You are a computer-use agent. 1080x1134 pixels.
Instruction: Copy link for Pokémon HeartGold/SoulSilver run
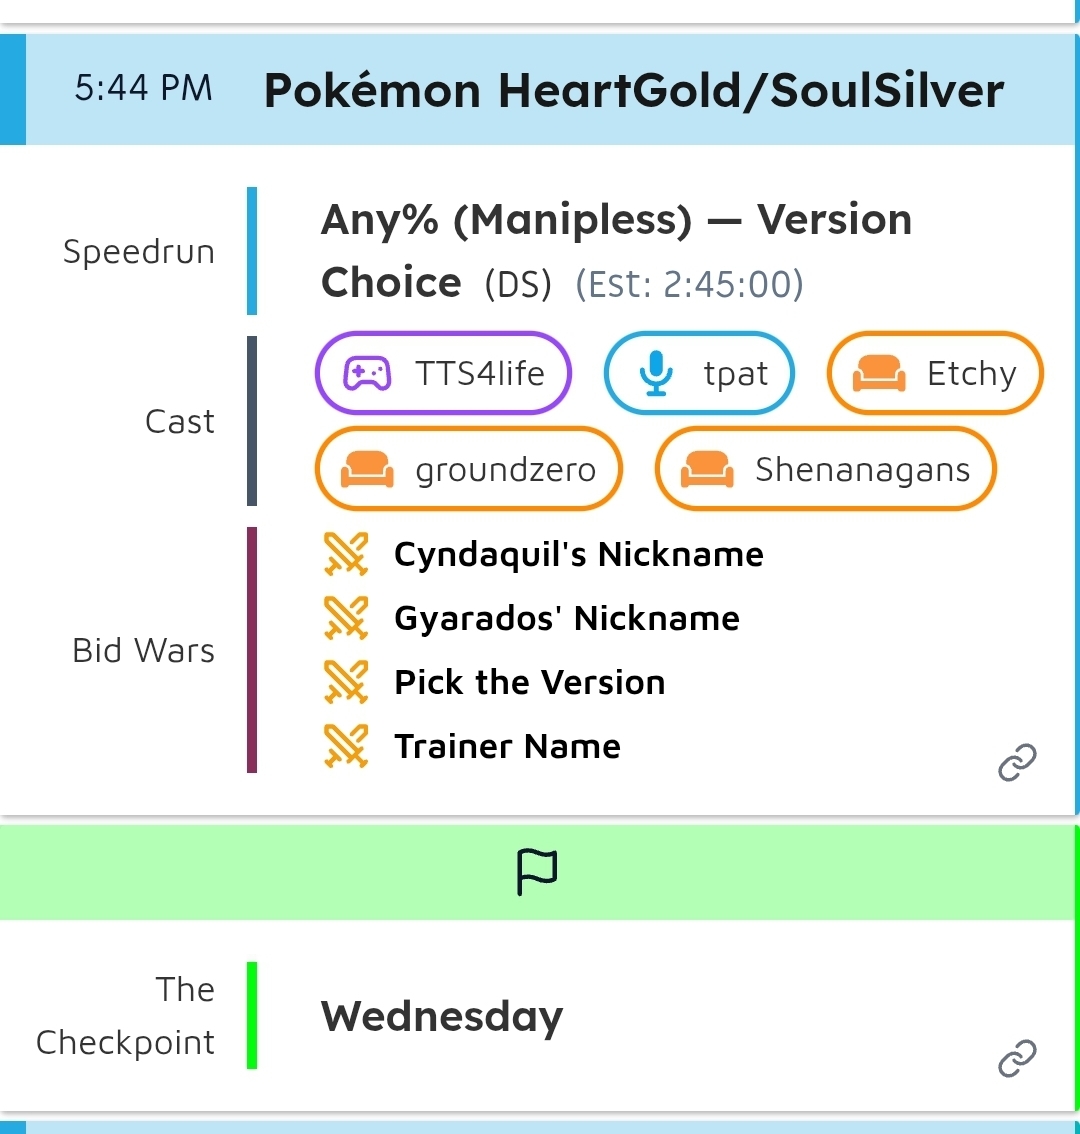pyautogui.click(x=1017, y=763)
